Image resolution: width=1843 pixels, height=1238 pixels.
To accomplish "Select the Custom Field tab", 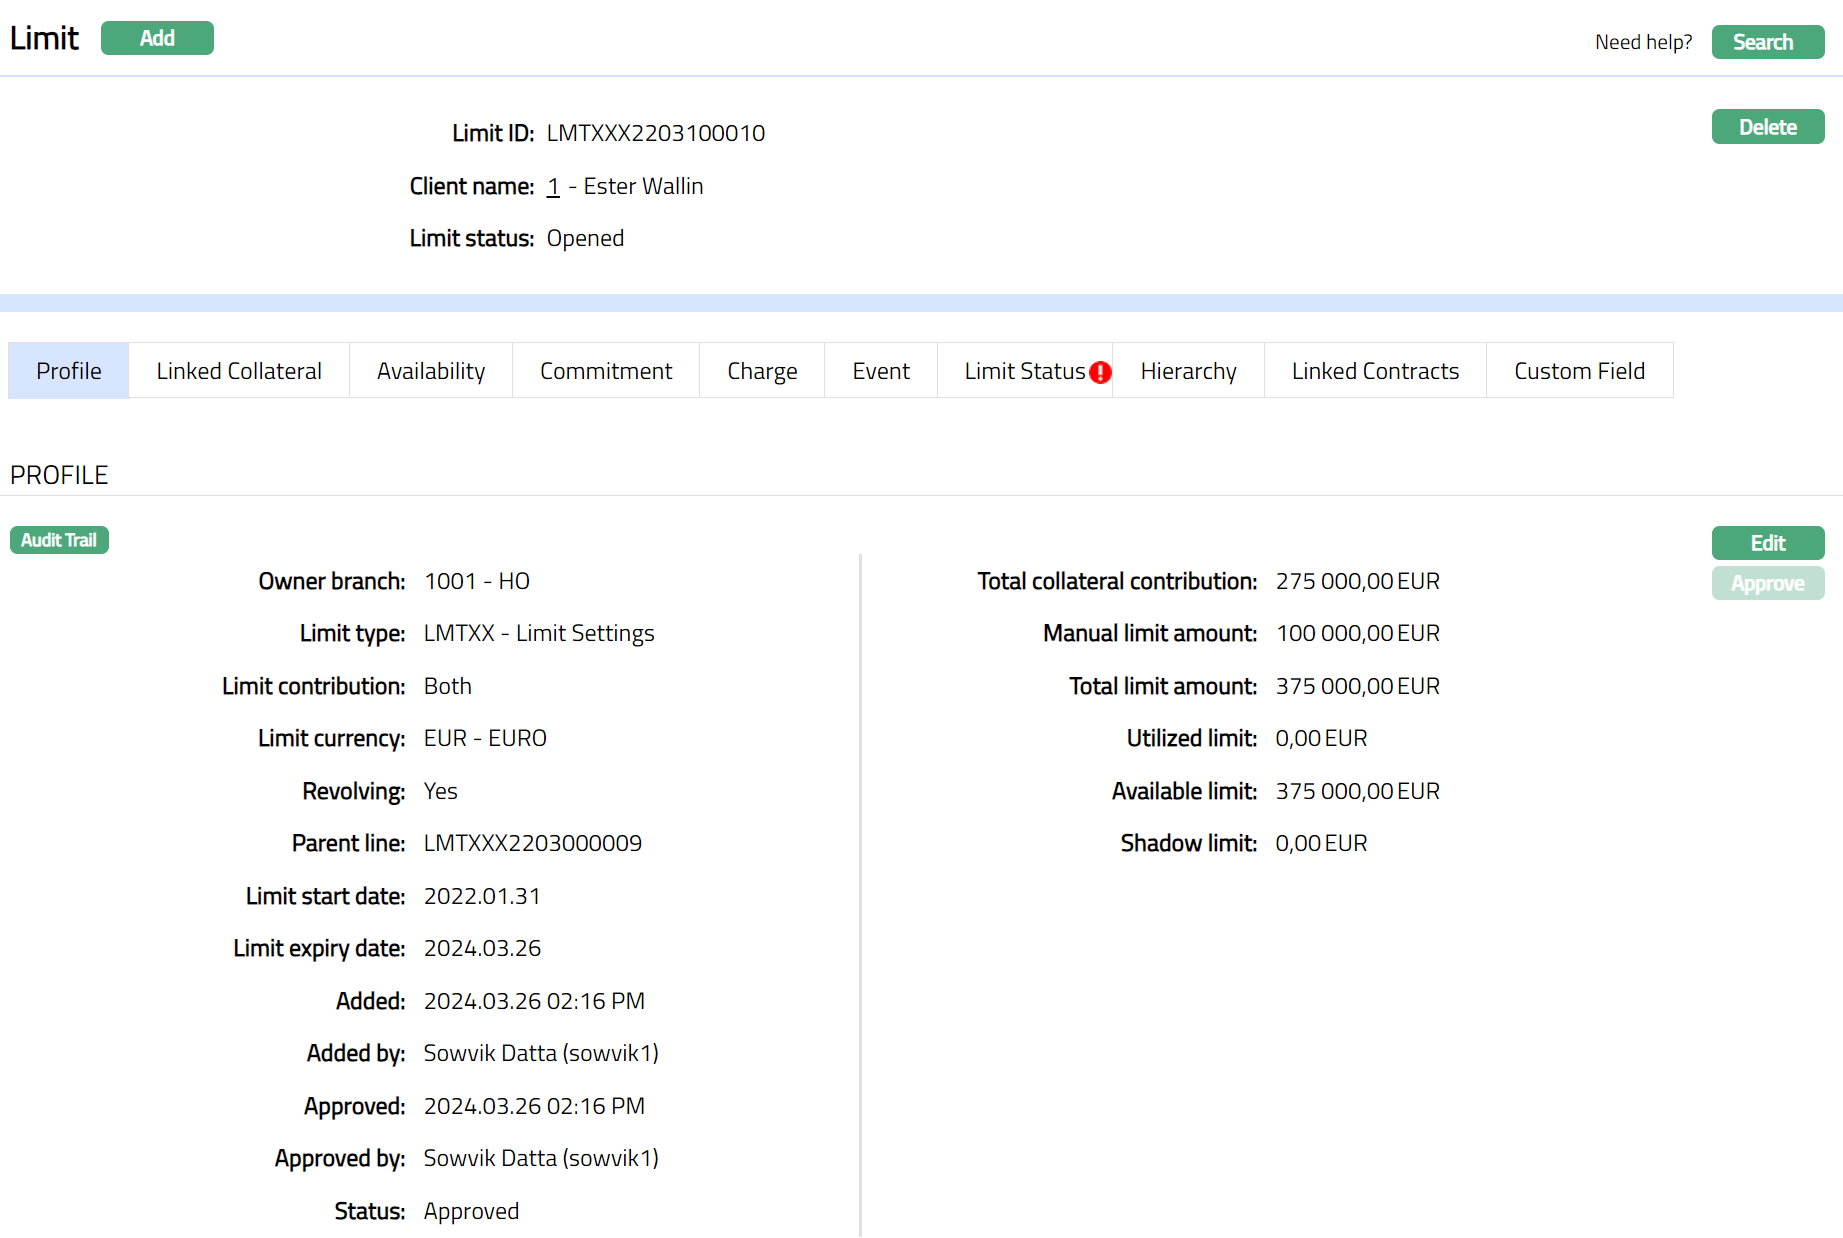I will pyautogui.click(x=1579, y=371).
